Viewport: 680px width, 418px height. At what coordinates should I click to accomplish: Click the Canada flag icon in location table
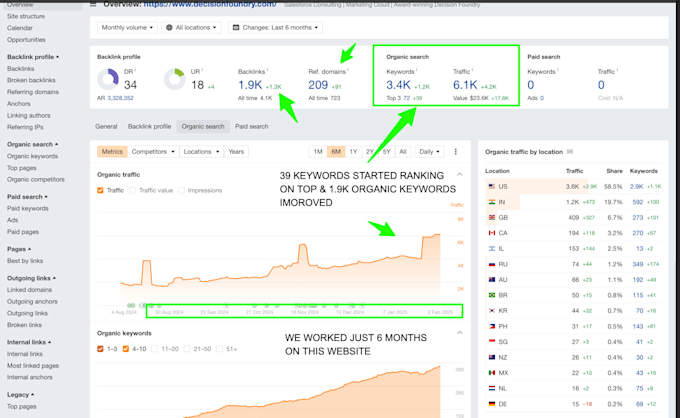(x=492, y=233)
